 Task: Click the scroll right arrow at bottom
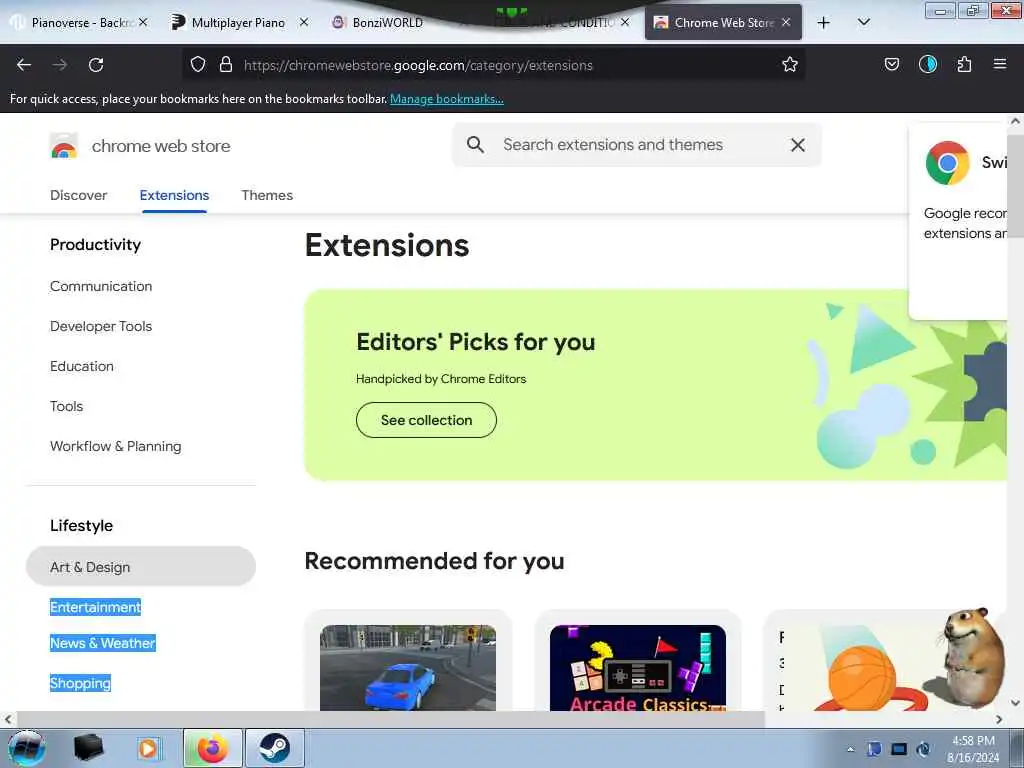click(x=999, y=719)
